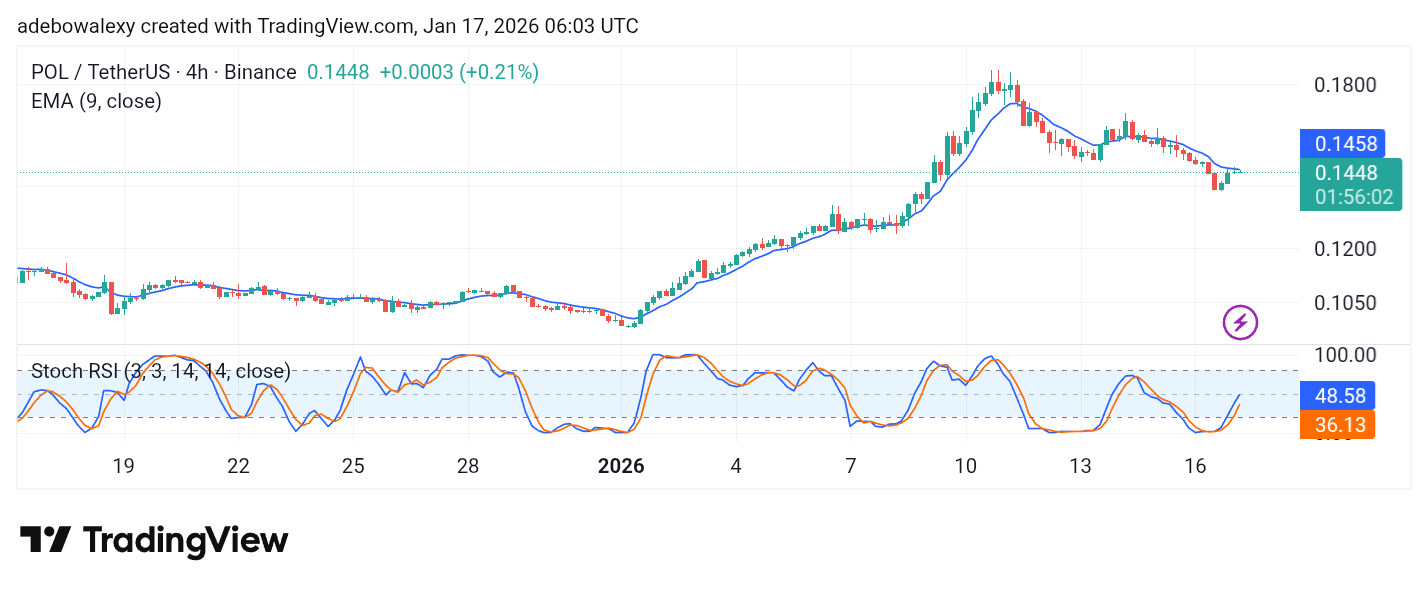Click the 10 date axis label

click(x=966, y=466)
